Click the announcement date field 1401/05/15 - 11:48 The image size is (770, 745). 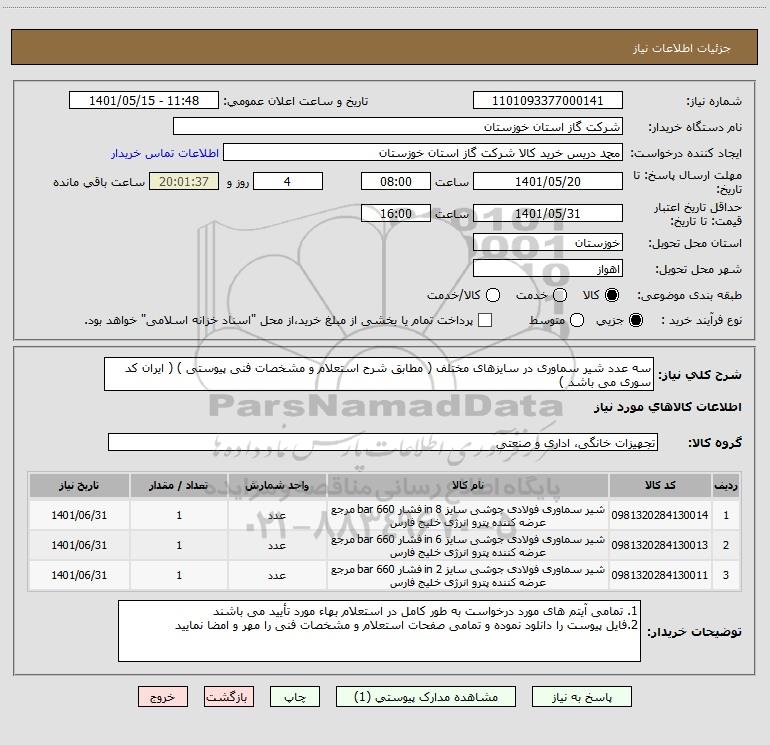144,101
